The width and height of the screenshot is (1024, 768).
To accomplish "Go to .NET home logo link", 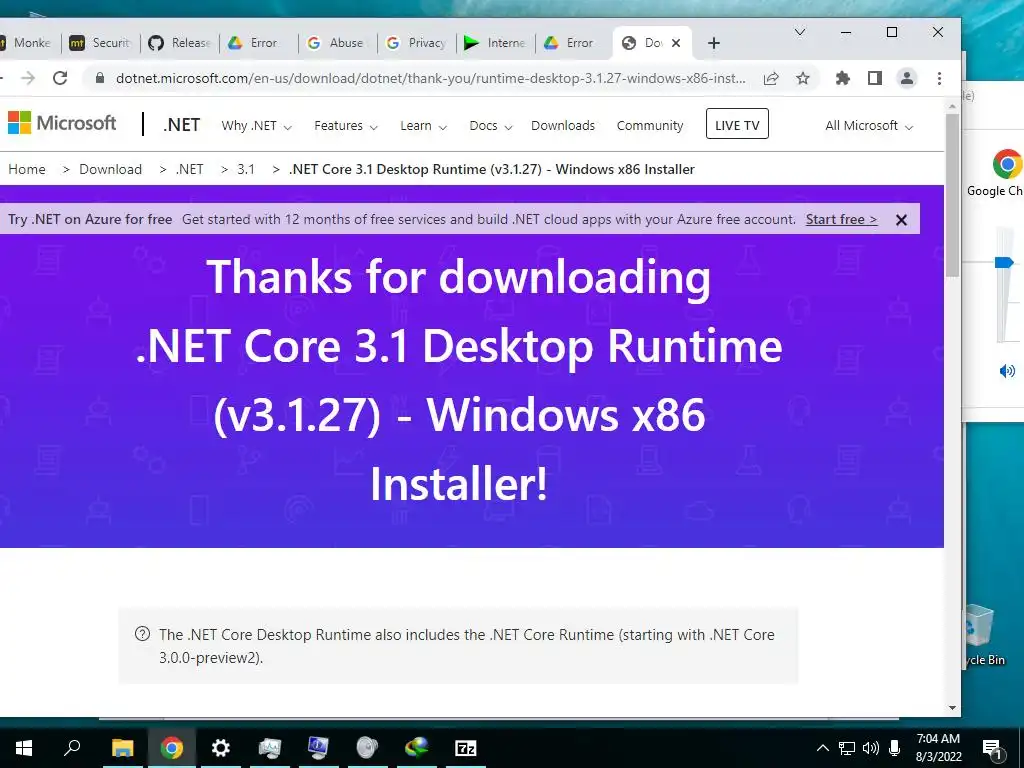I will (x=182, y=125).
